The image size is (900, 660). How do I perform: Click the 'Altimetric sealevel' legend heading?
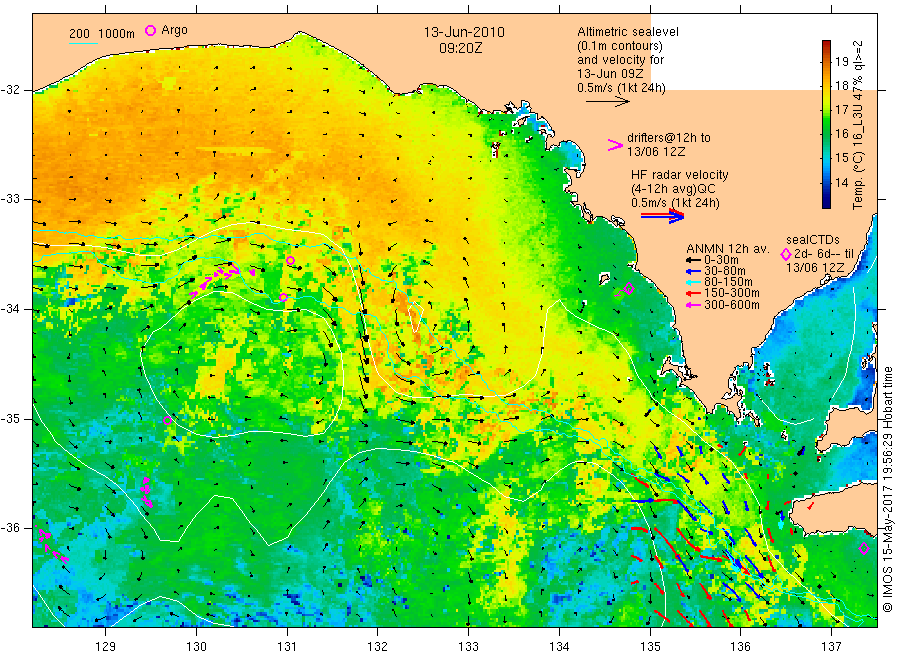pos(628,32)
